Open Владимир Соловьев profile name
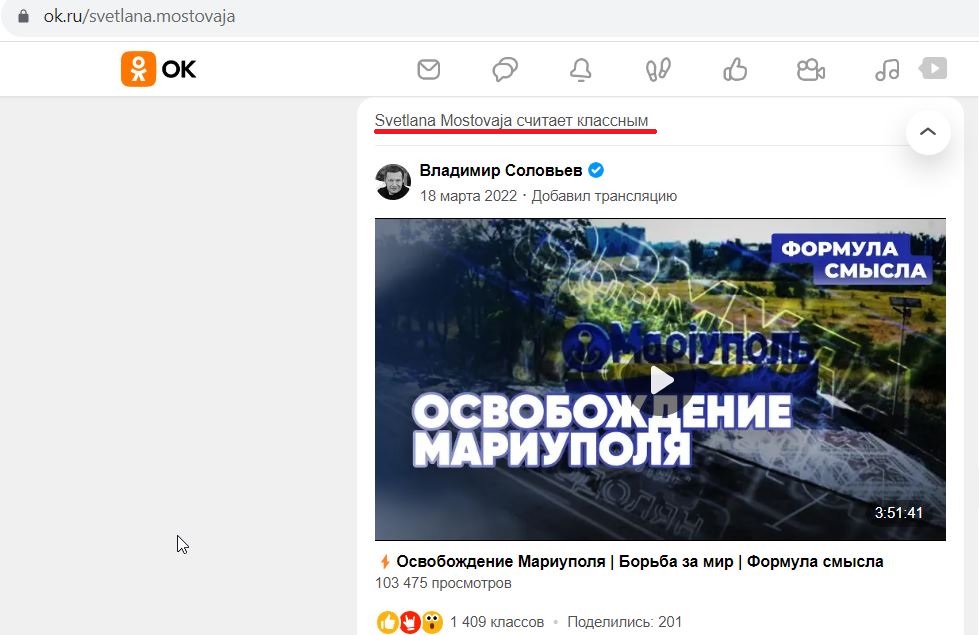The width and height of the screenshot is (979, 635). [x=501, y=170]
